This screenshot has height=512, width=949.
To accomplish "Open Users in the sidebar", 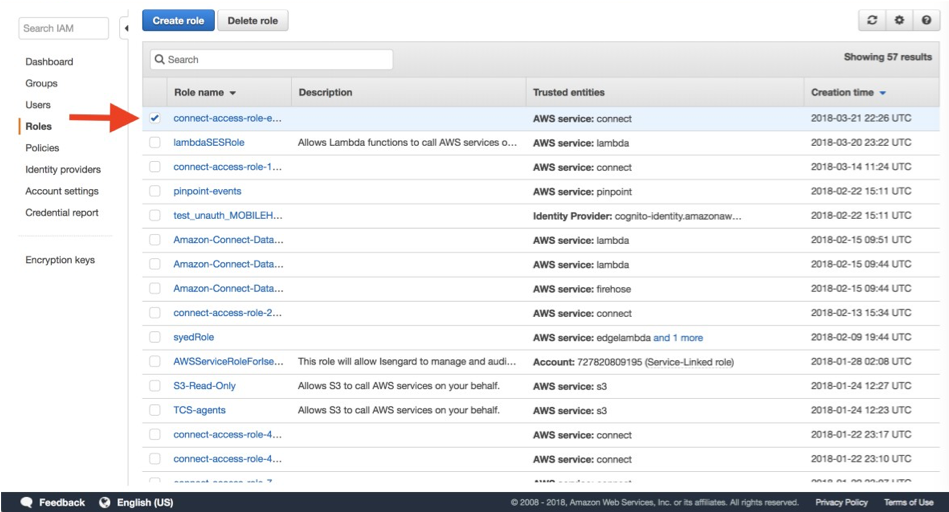I will (38, 105).
